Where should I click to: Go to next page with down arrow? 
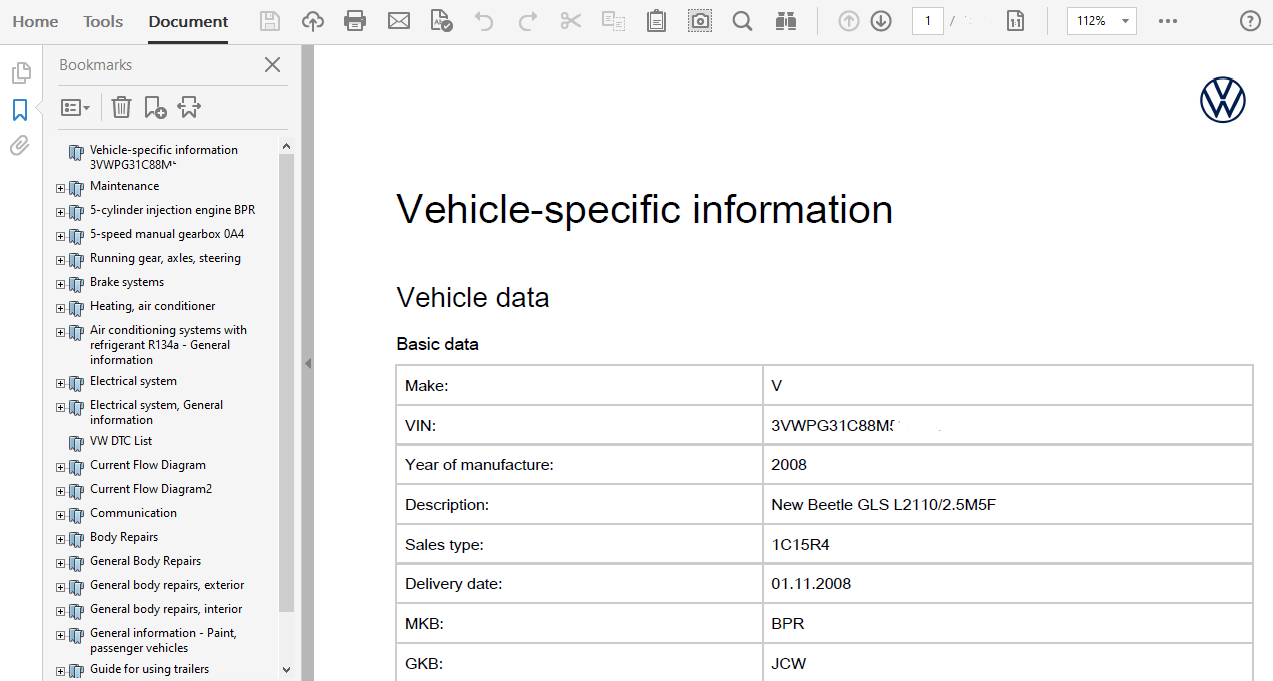coord(881,21)
